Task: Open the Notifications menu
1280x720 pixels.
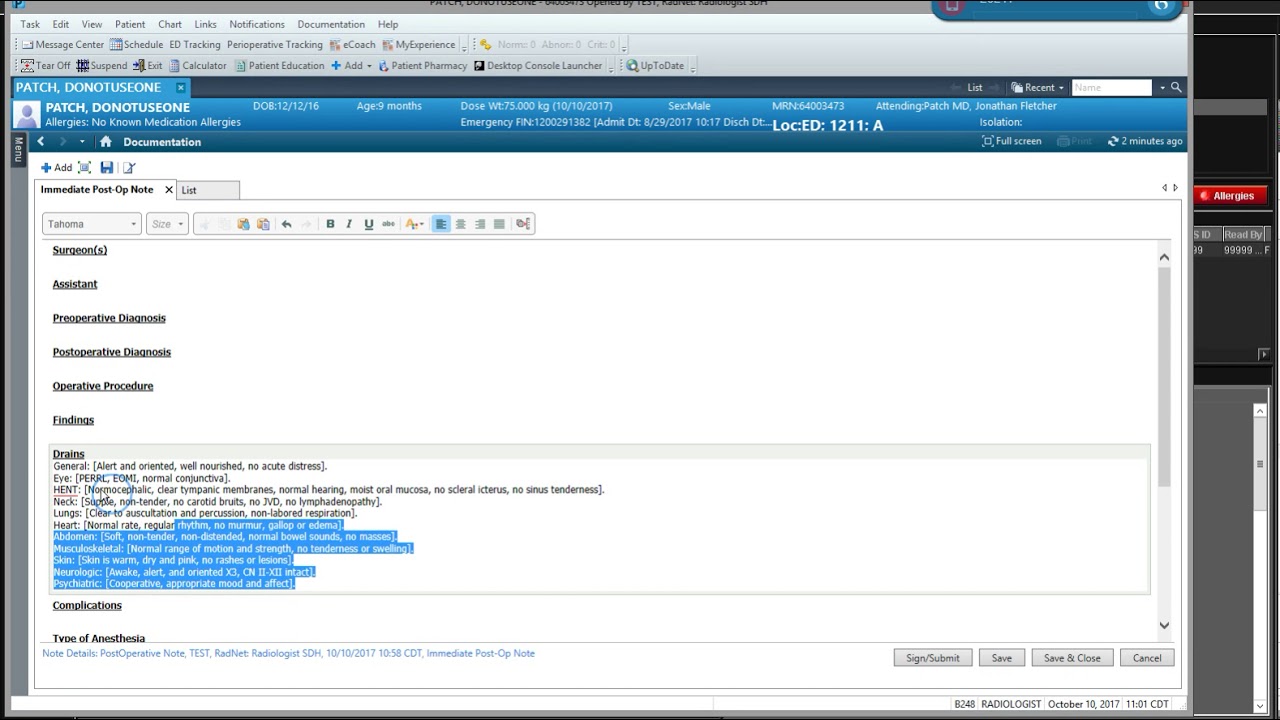Action: click(257, 24)
